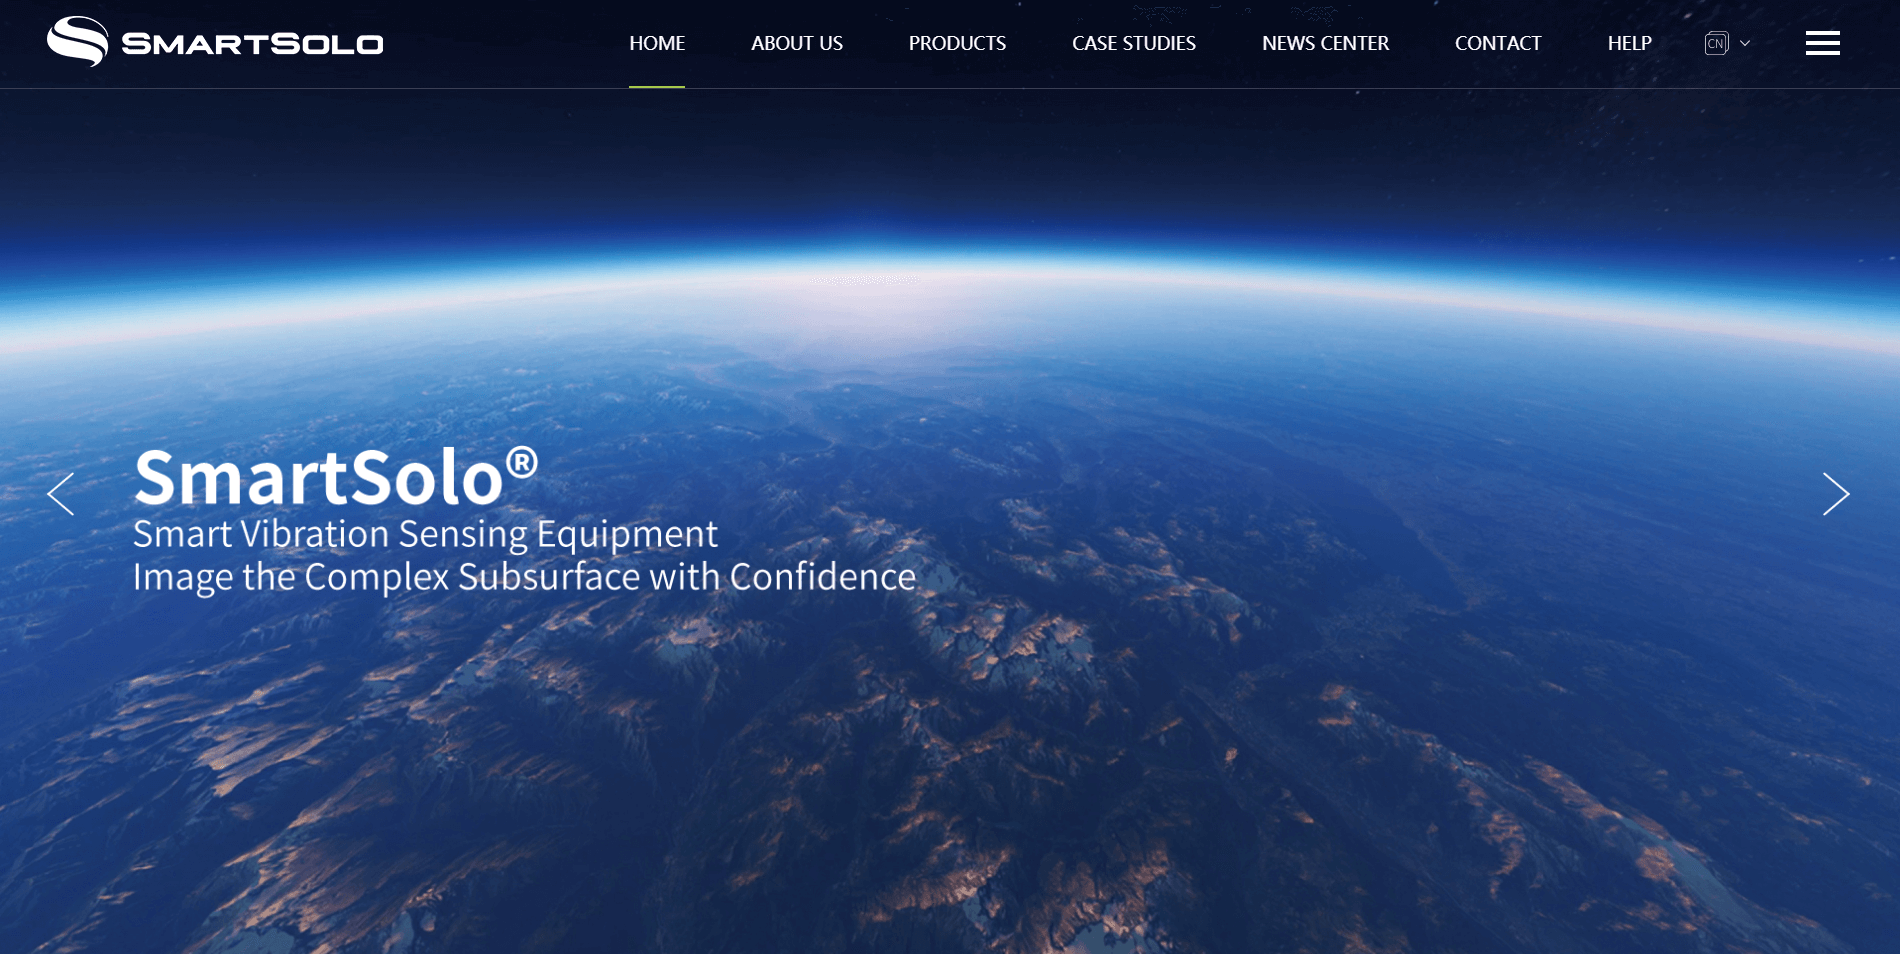Screen dimensions: 1900x954
Task: Open the hamburger menu icon
Action: coord(1822,43)
